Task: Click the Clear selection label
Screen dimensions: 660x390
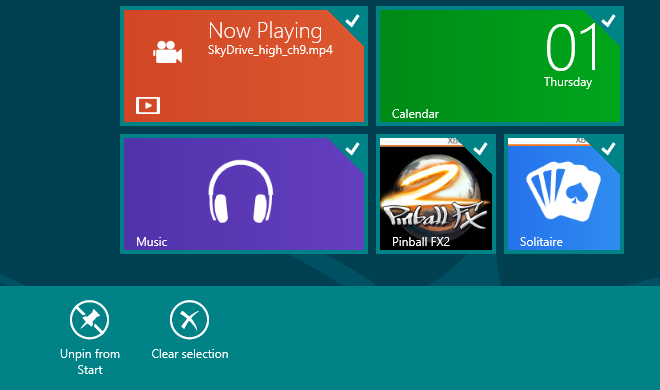Action: click(x=190, y=354)
